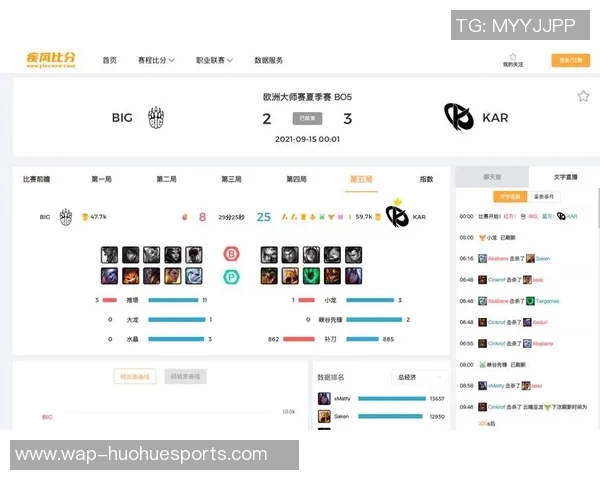The height and width of the screenshot is (480, 600).
Task: Click the 欧洲大师赛夏季赛 BO5 title
Action: coord(307,97)
